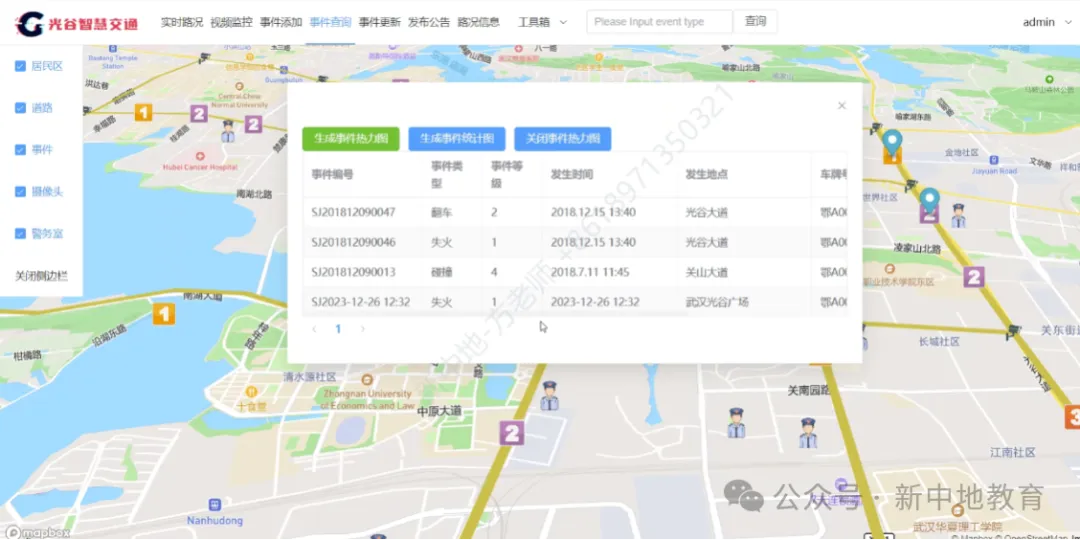Click the 生成事件统计图 button
The image size is (1080, 540).
coord(457,138)
